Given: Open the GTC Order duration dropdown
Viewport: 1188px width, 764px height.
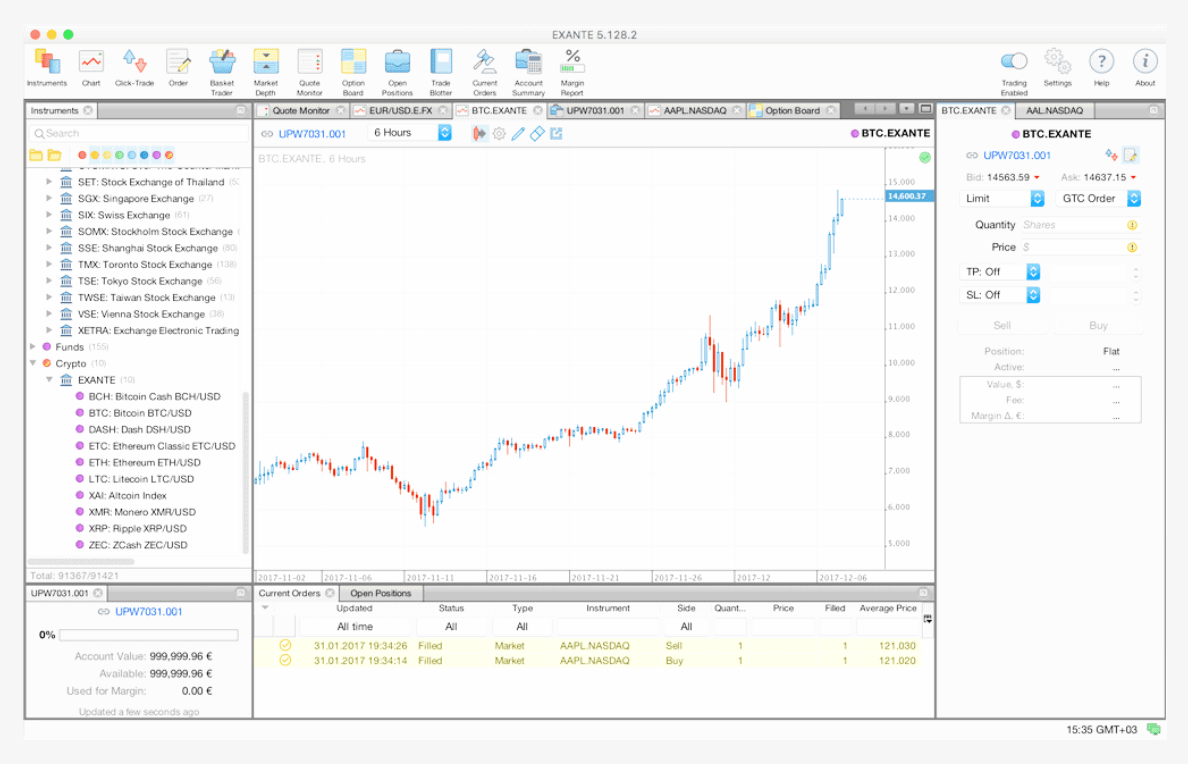Looking at the screenshot, I should pyautogui.click(x=1098, y=198).
